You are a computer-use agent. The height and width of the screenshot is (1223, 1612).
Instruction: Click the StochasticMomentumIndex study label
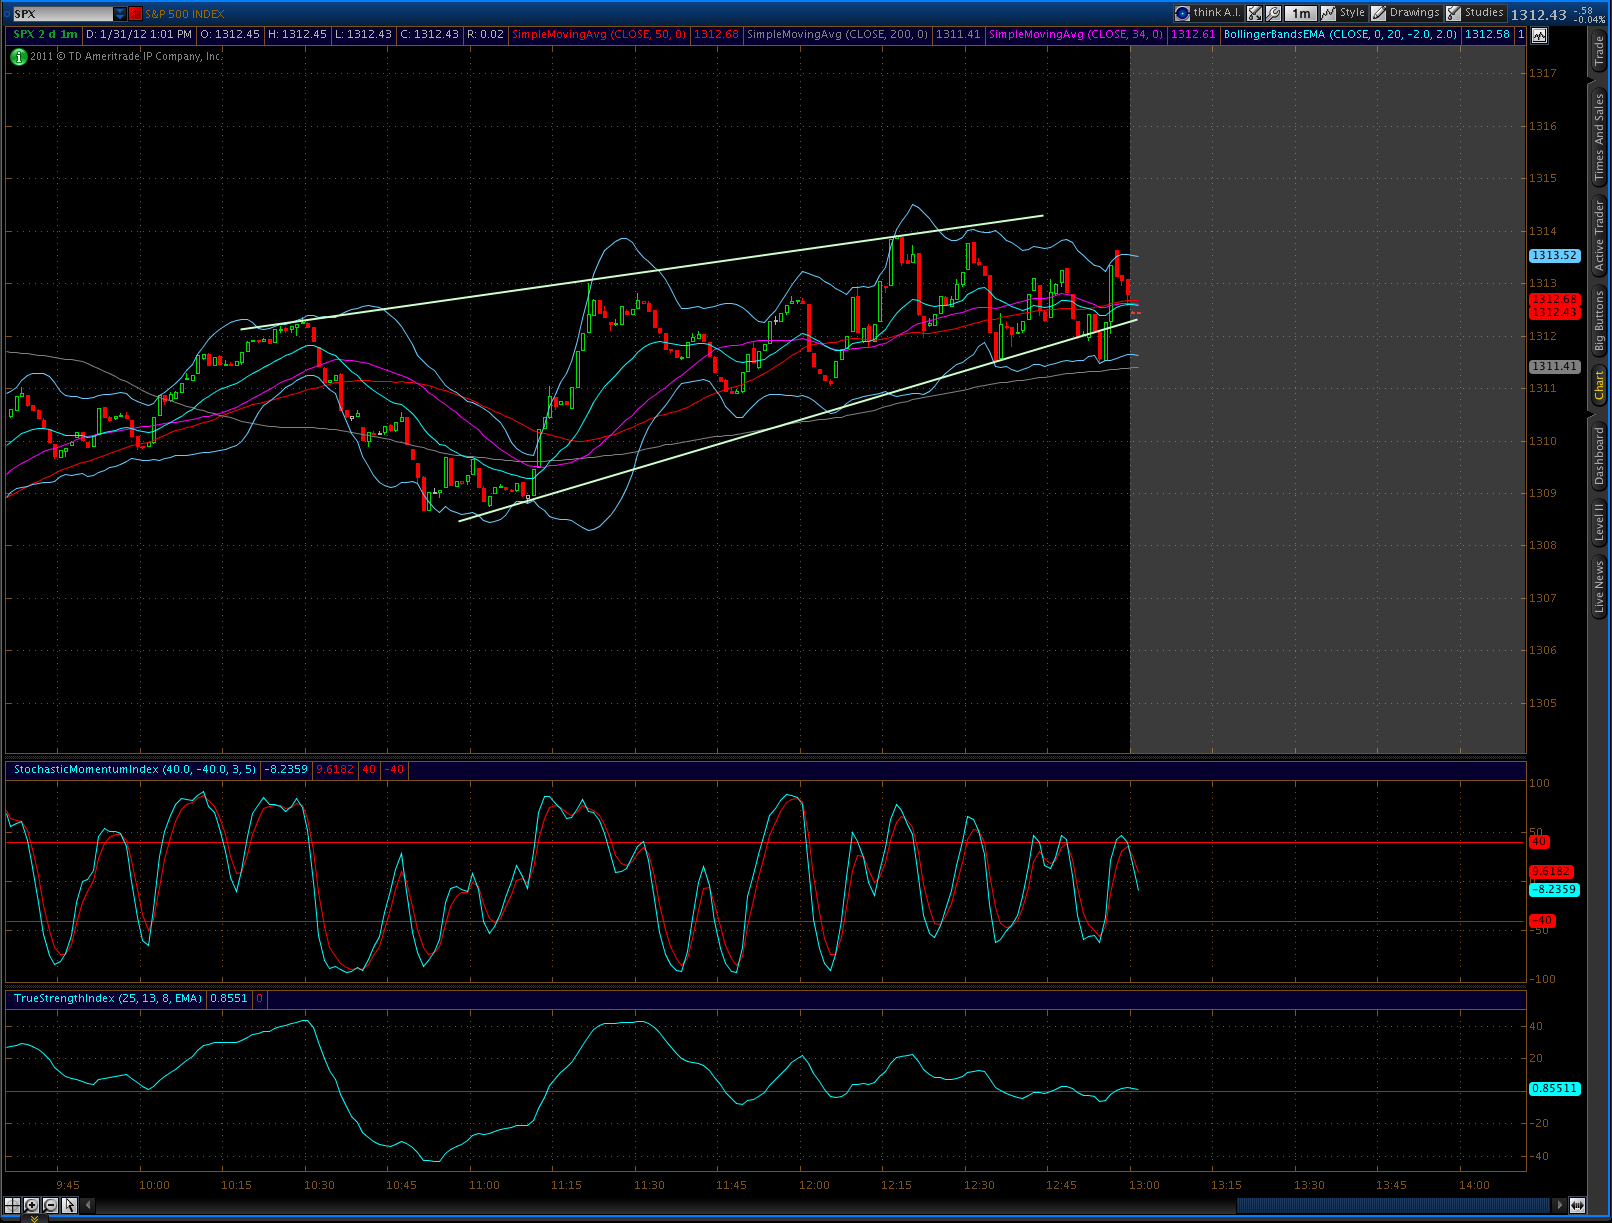(x=134, y=769)
